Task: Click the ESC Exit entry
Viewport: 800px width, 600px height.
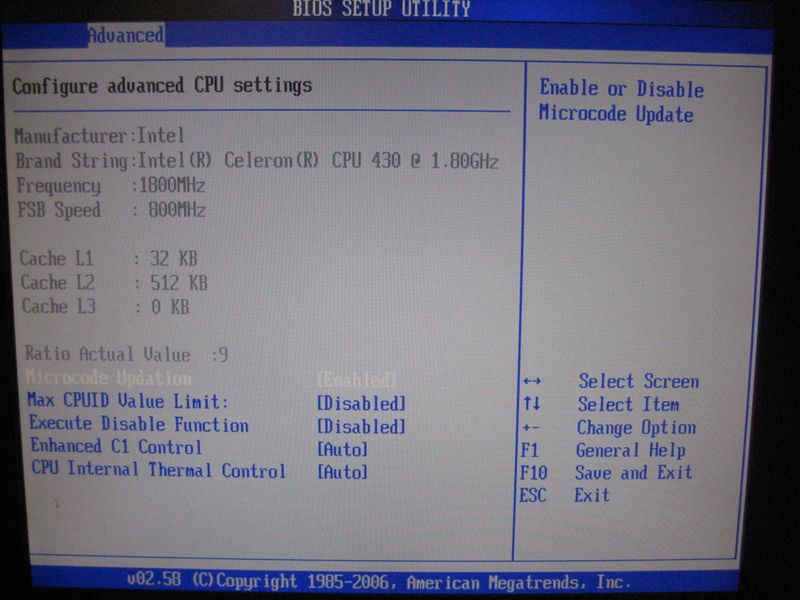Action: 565,495
